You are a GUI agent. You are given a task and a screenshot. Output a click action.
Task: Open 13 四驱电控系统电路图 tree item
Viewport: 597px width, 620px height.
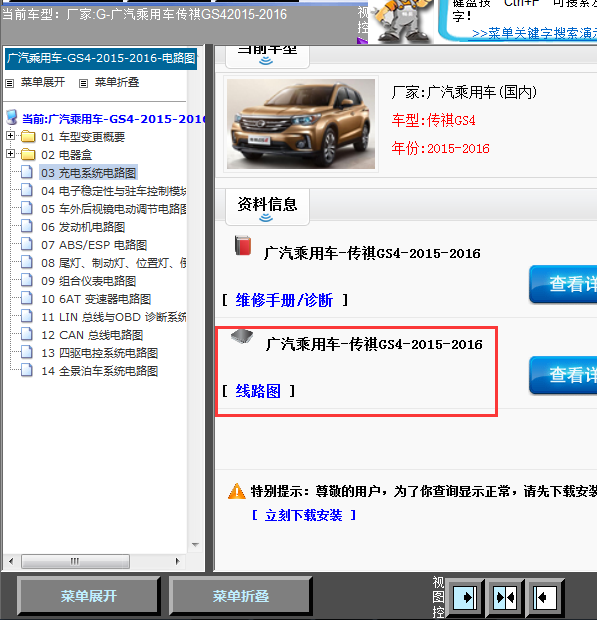click(x=100, y=353)
